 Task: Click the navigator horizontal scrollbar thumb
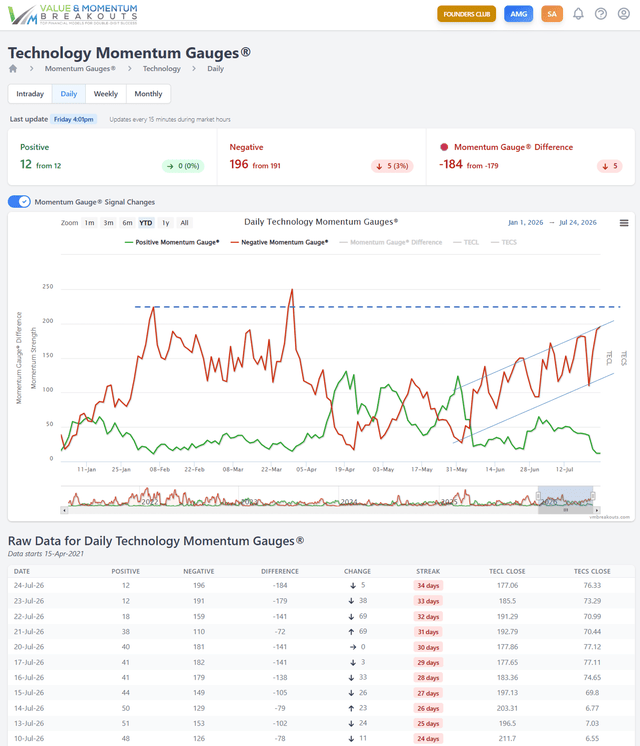(566, 510)
